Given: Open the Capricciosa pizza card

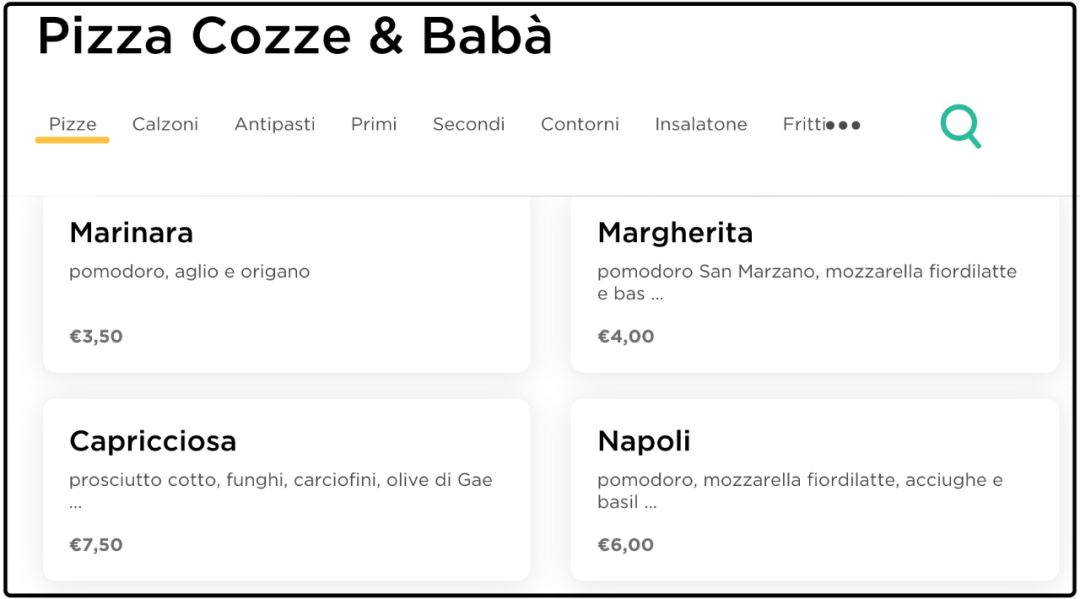Looking at the screenshot, I should pos(287,490).
